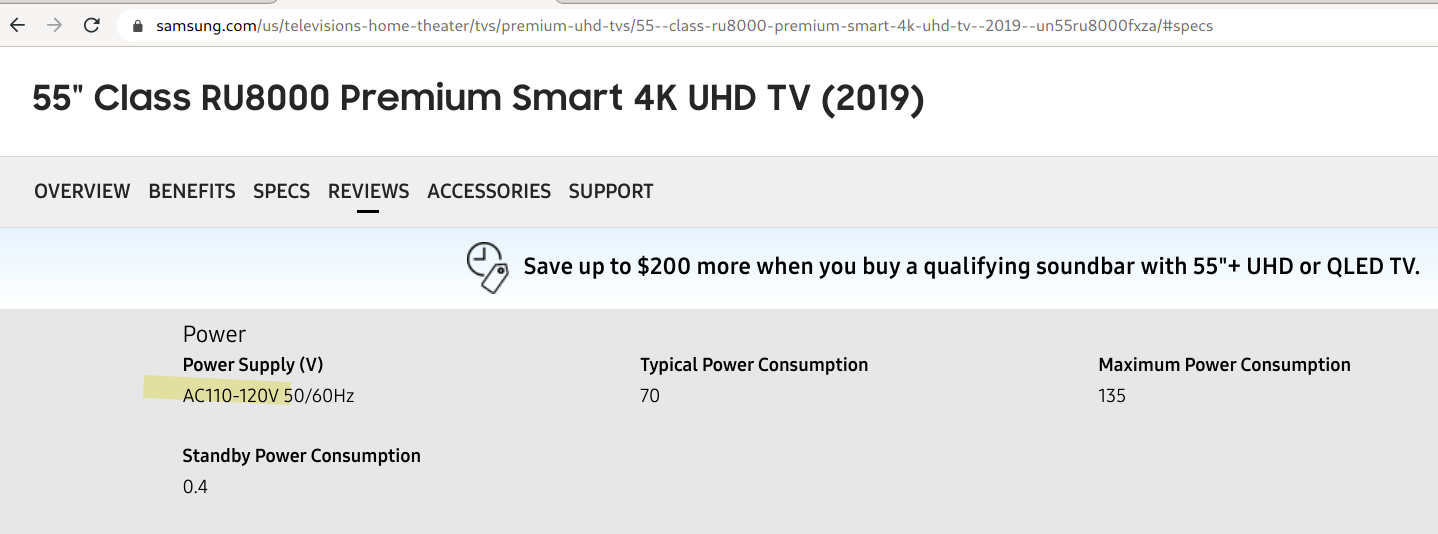Image resolution: width=1438 pixels, height=534 pixels.
Task: Reload the page with the refresh icon
Action: pyautogui.click(x=91, y=25)
